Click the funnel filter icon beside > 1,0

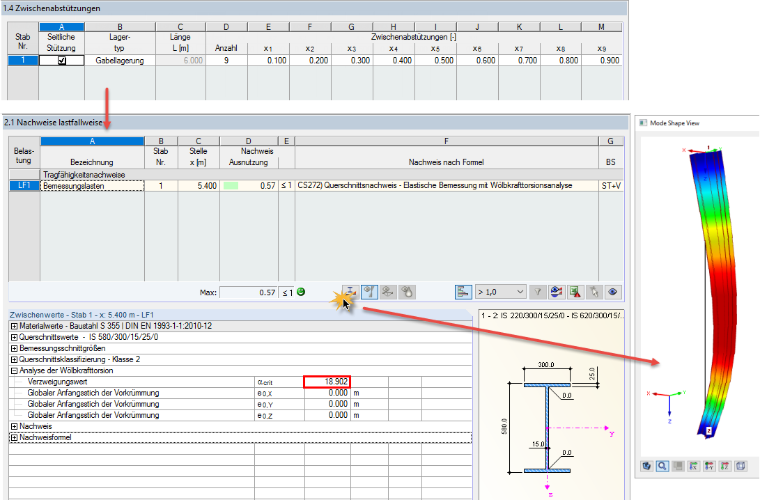(x=538, y=292)
